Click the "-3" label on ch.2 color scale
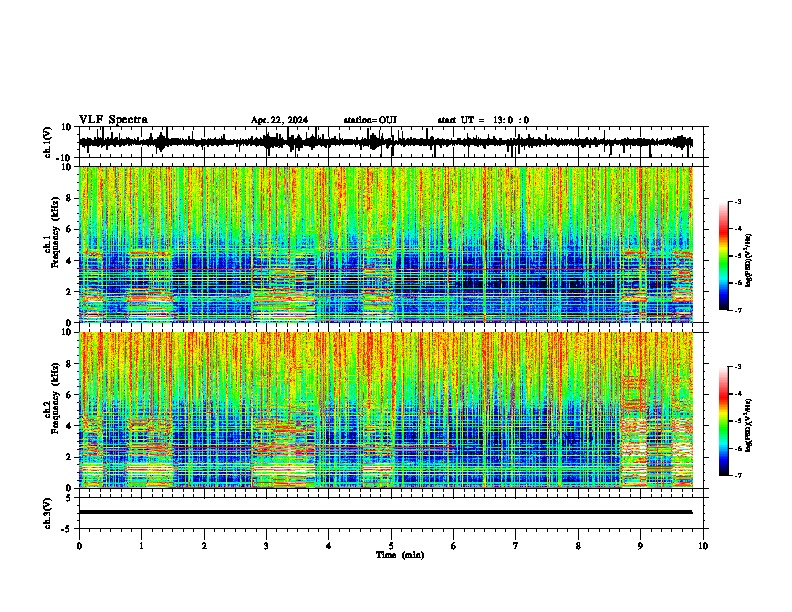792x612 pixels. click(x=738, y=367)
